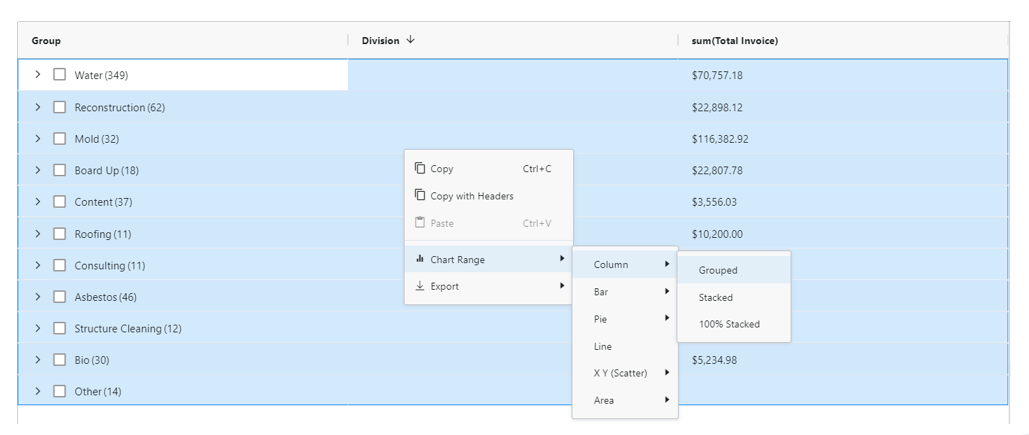Click the Copy with Headers icon
Image resolution: width=1029 pixels, height=435 pixels.
[420, 196]
